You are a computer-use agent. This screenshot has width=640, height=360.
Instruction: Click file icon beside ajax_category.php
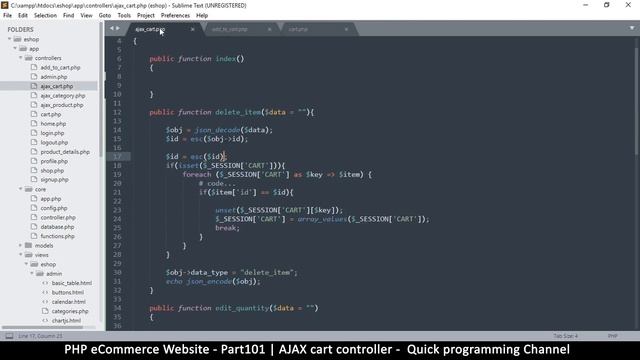click(x=34, y=96)
